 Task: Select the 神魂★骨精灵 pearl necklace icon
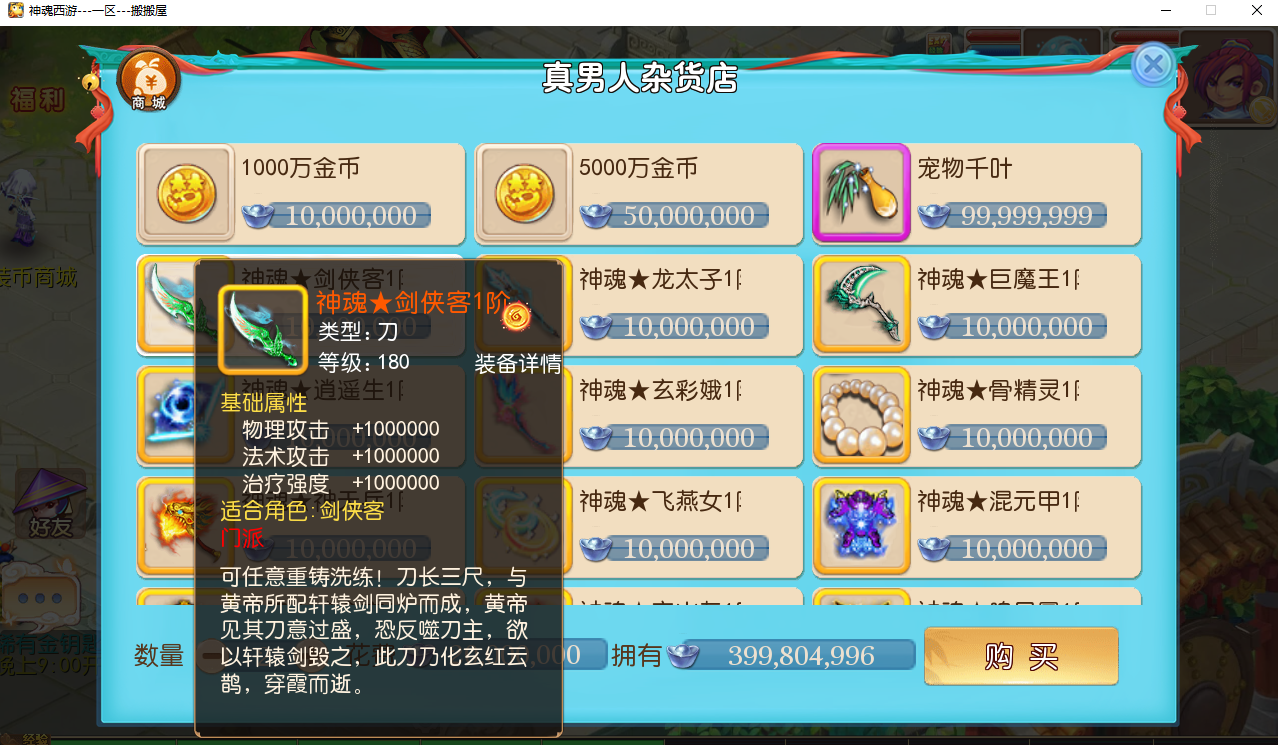(x=861, y=416)
